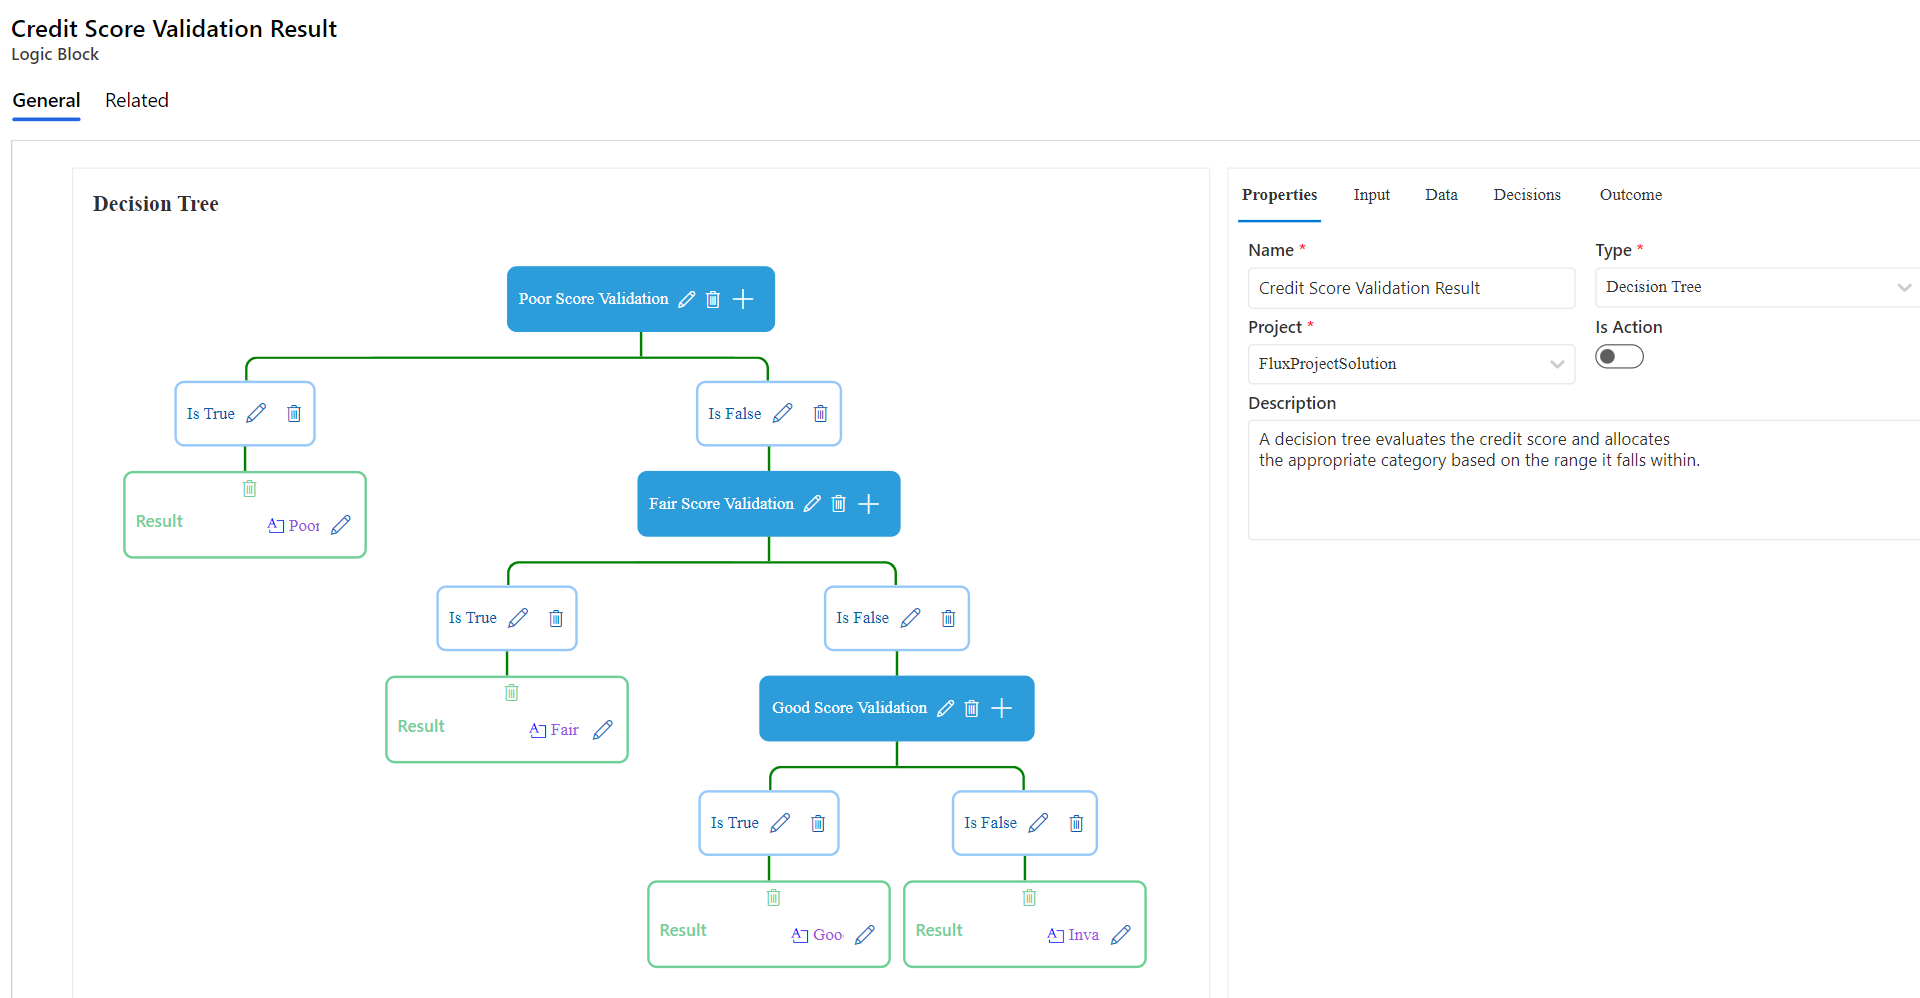Edit the Poor result value

(x=341, y=525)
